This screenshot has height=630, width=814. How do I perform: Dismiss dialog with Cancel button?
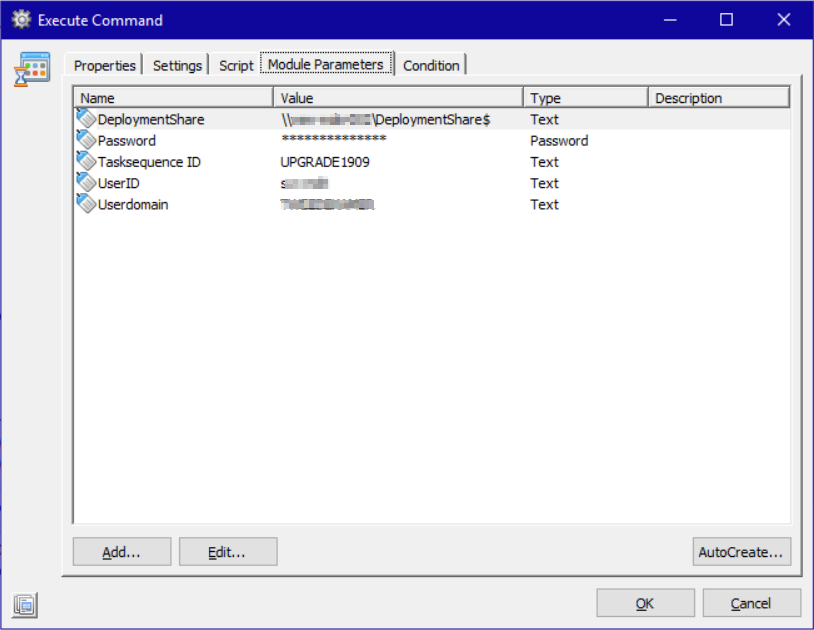751,603
